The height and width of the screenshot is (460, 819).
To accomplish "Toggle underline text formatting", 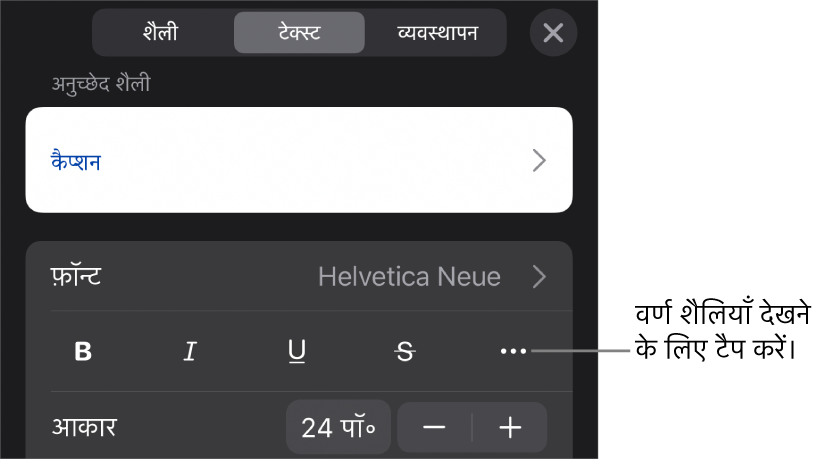I will coord(297,352).
